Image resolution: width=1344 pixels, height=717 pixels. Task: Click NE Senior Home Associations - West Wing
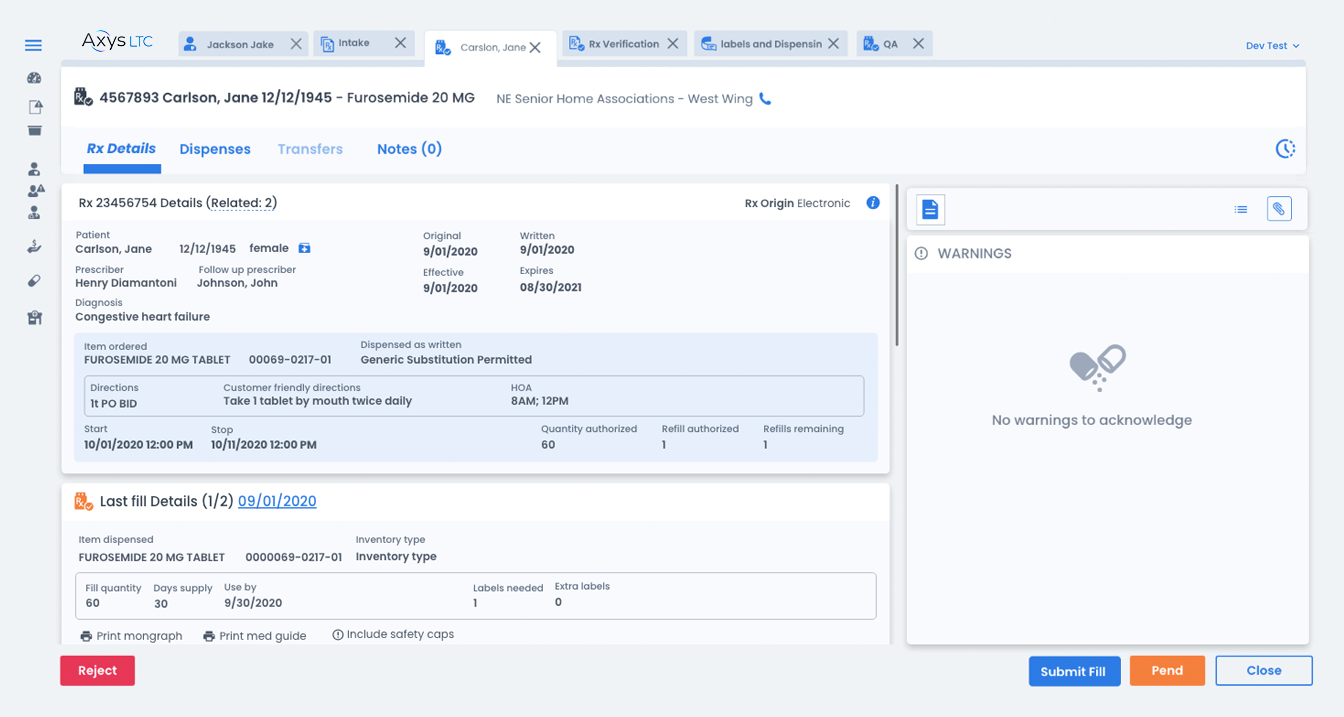click(x=625, y=99)
